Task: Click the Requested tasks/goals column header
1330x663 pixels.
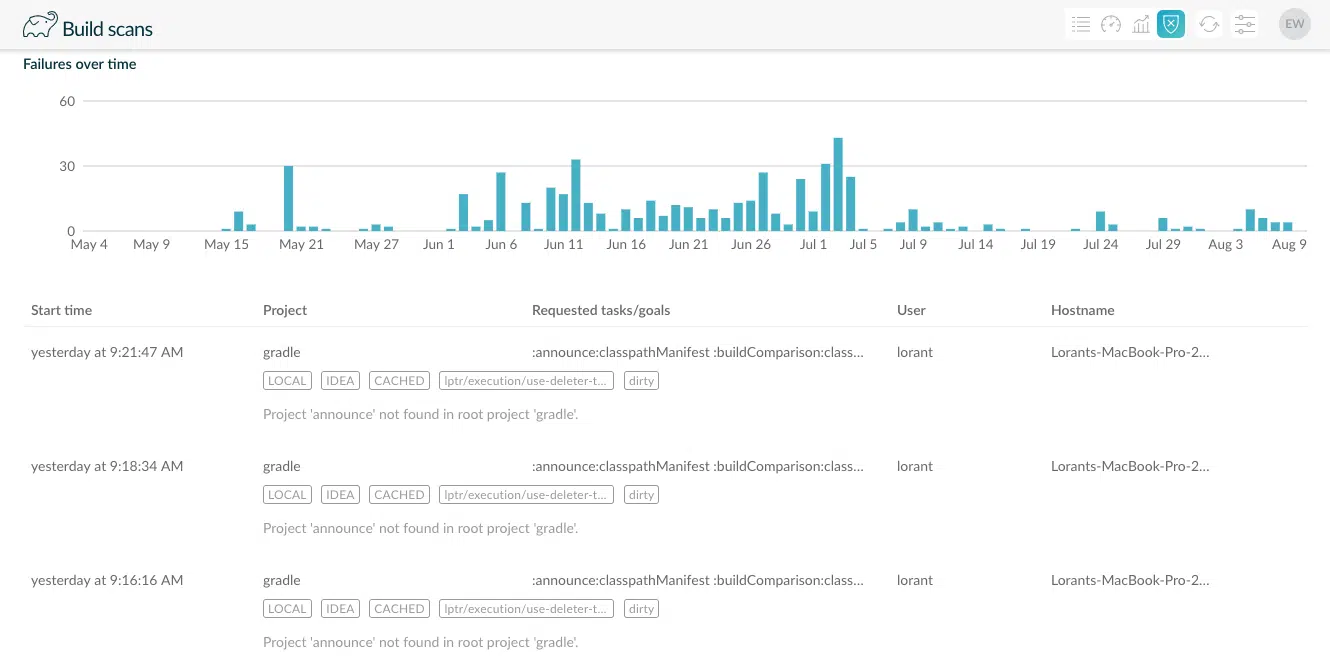Action: click(601, 310)
